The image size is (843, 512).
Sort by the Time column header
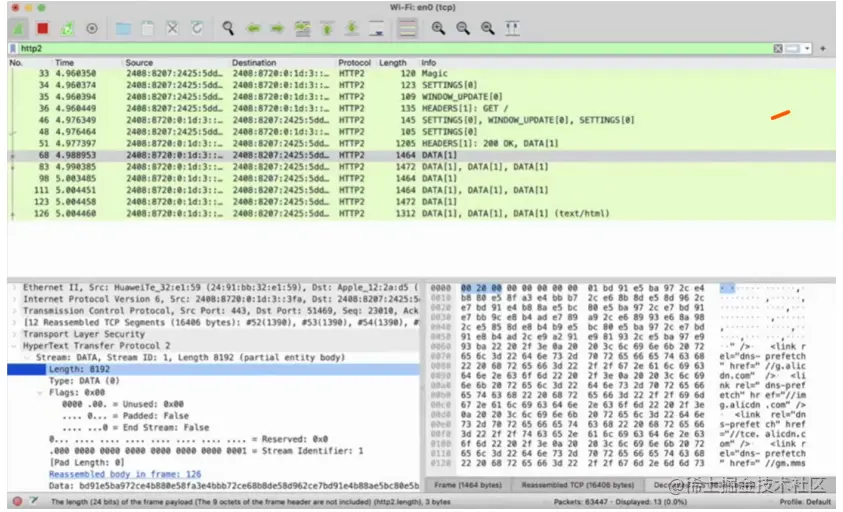click(65, 63)
